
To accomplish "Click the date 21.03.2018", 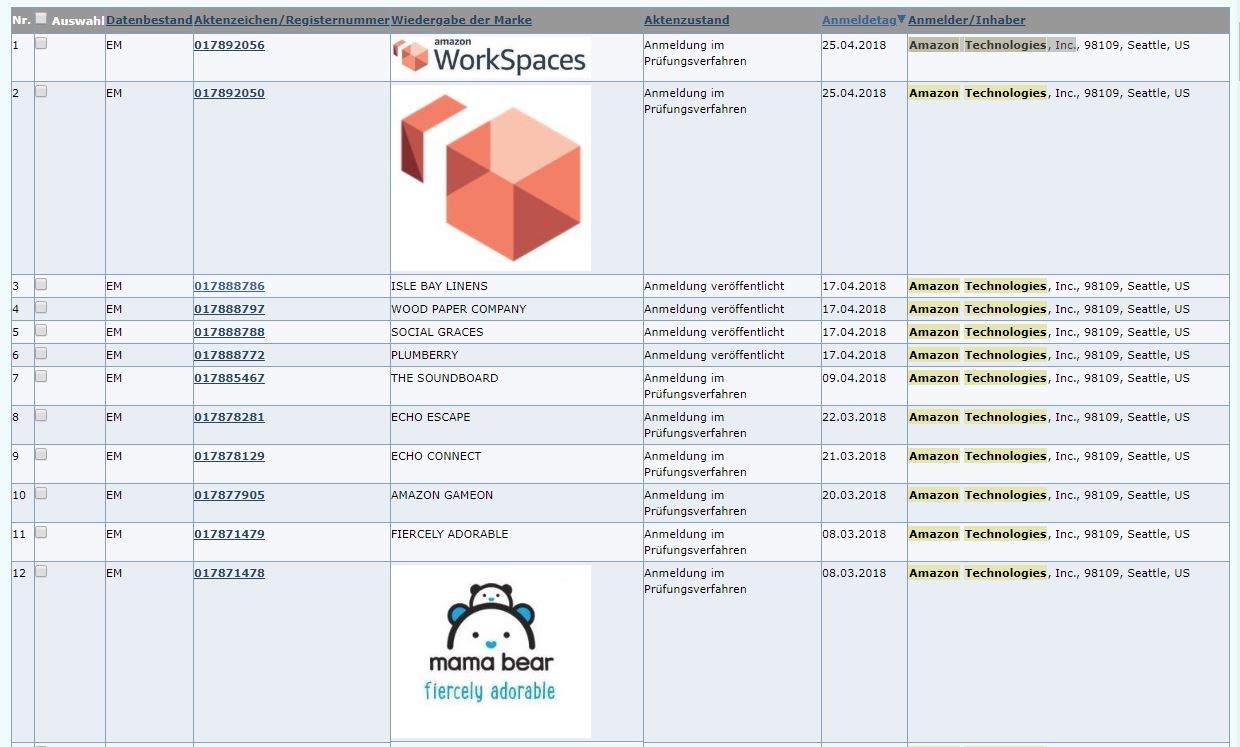I will 854,456.
